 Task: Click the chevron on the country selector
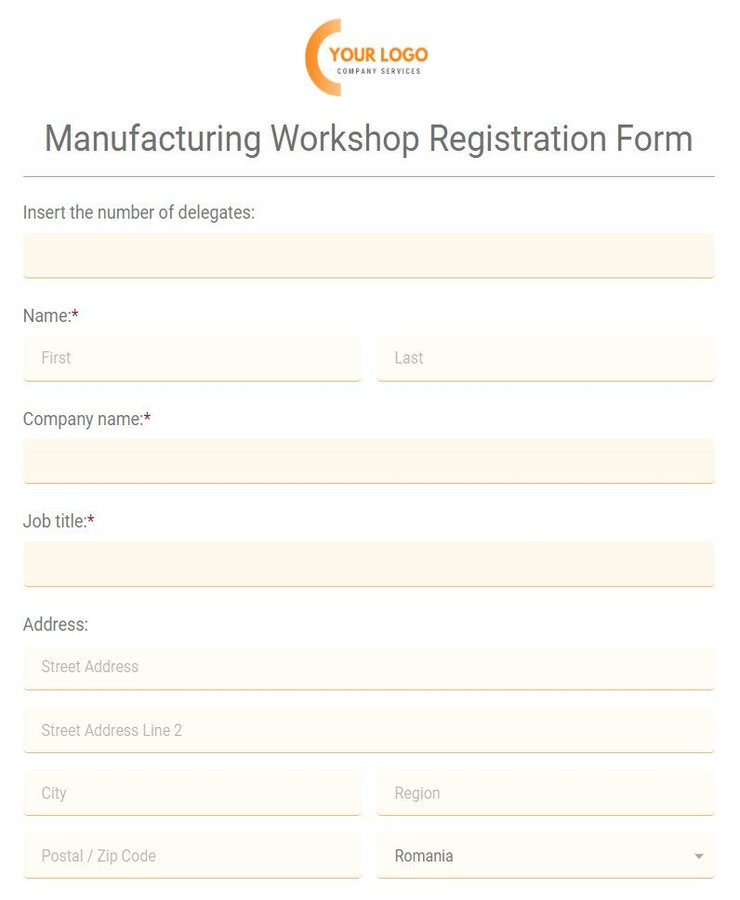coord(700,856)
